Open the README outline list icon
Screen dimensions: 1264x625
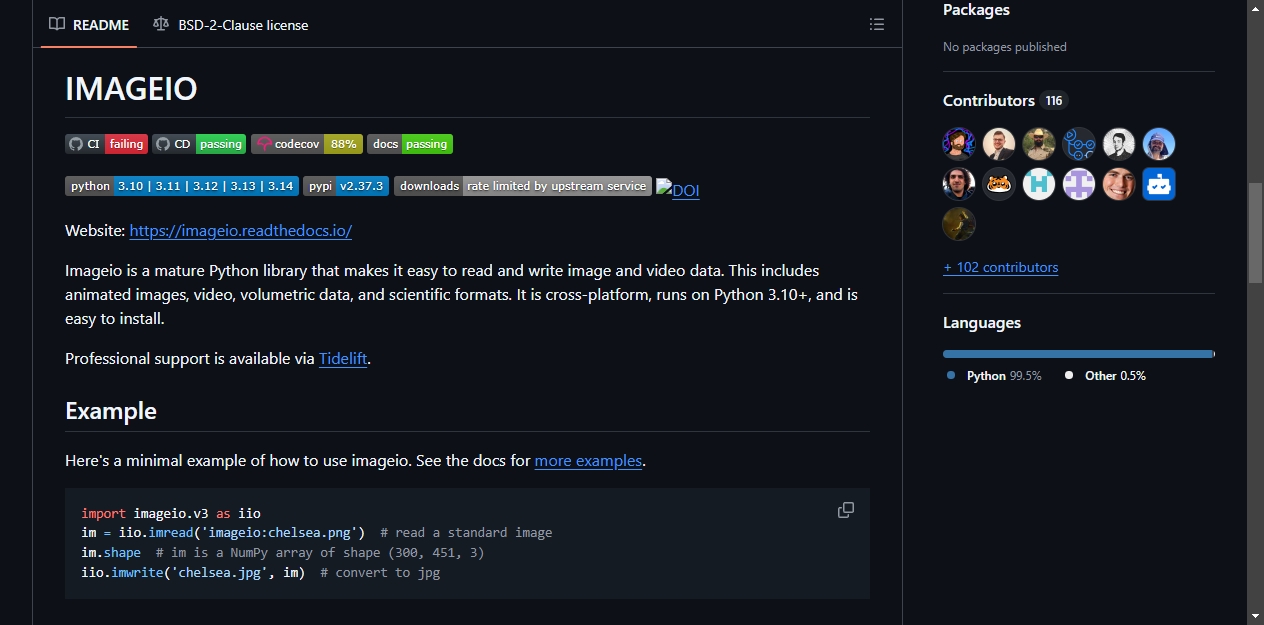coord(877,24)
